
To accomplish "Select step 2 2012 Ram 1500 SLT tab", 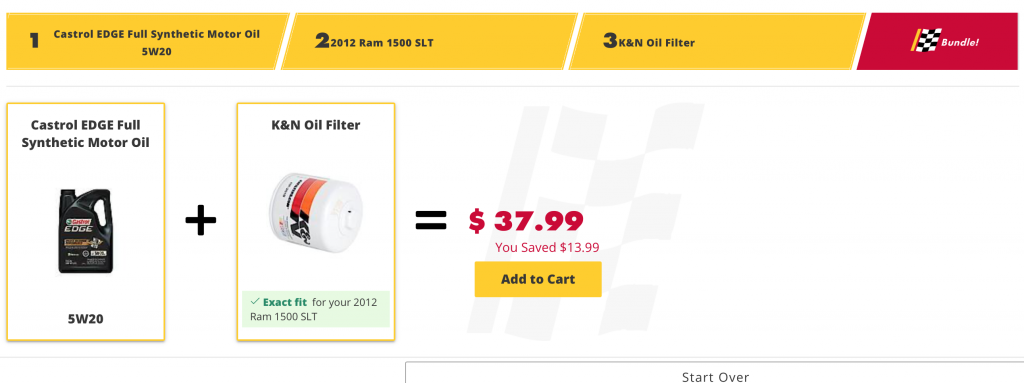I will (x=428, y=41).
